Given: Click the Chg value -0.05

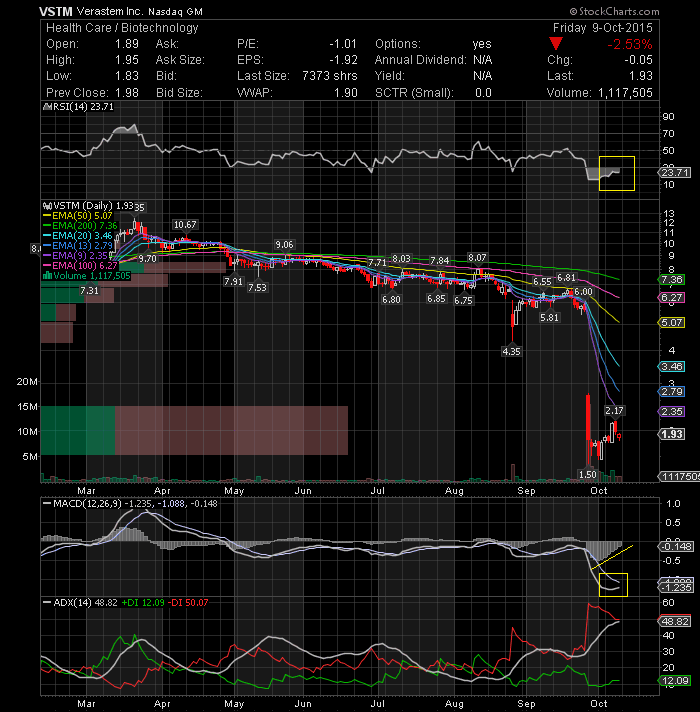Looking at the screenshot, I should click(638, 60).
